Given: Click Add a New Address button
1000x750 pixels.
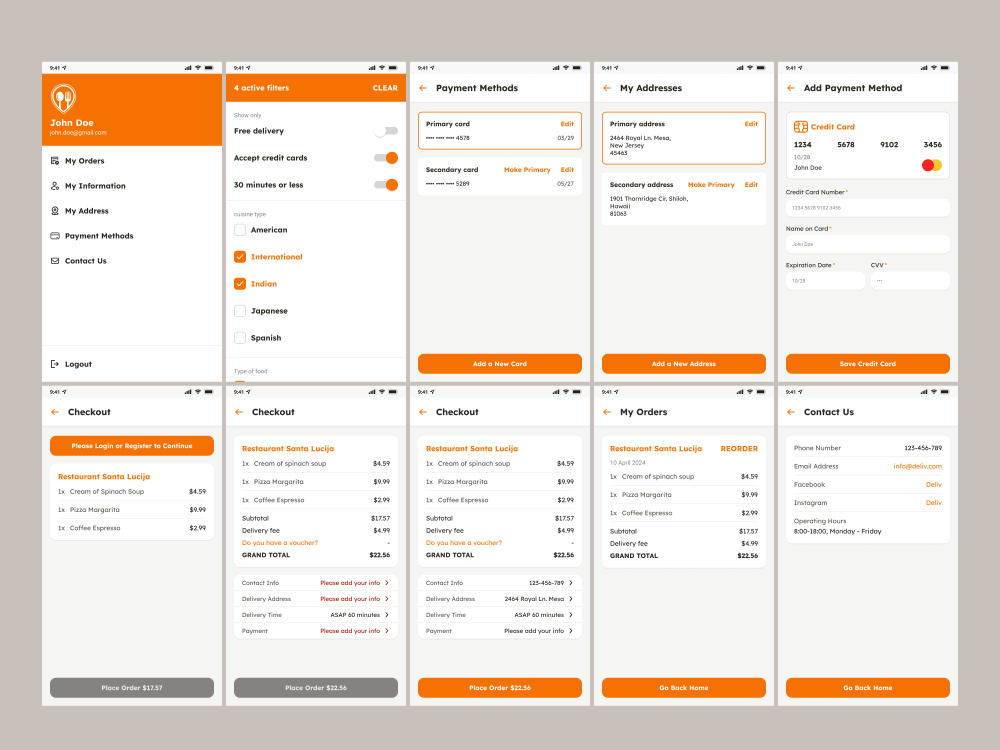Looking at the screenshot, I should click(x=684, y=364).
